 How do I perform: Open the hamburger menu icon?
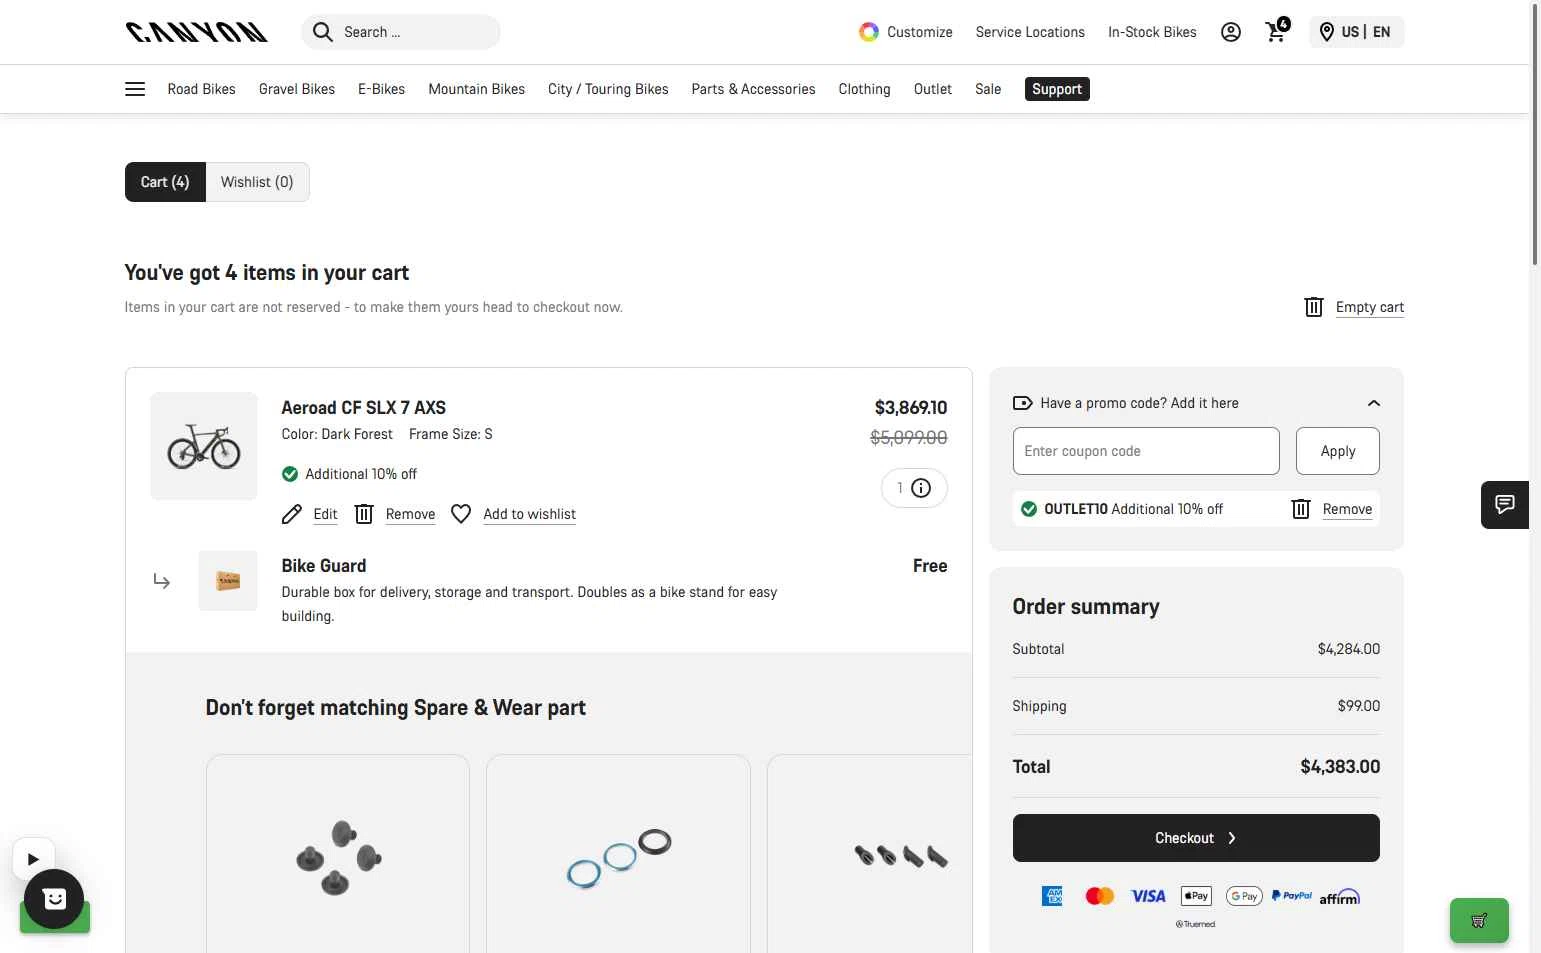(x=135, y=89)
